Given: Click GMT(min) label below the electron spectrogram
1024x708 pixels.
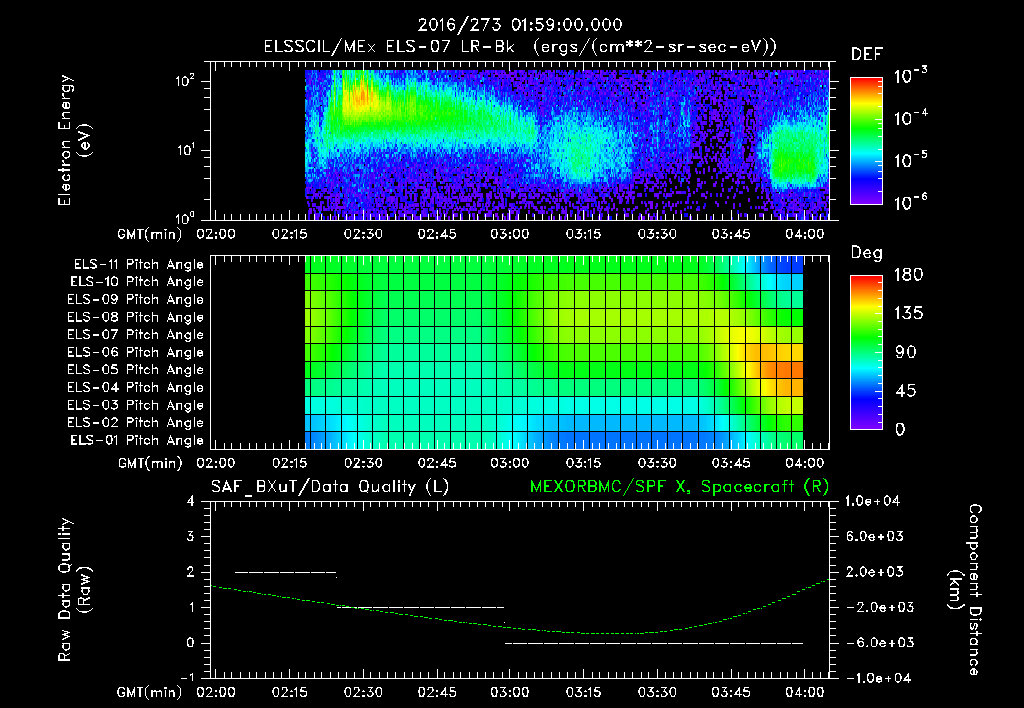Looking at the screenshot, I should click(150, 234).
